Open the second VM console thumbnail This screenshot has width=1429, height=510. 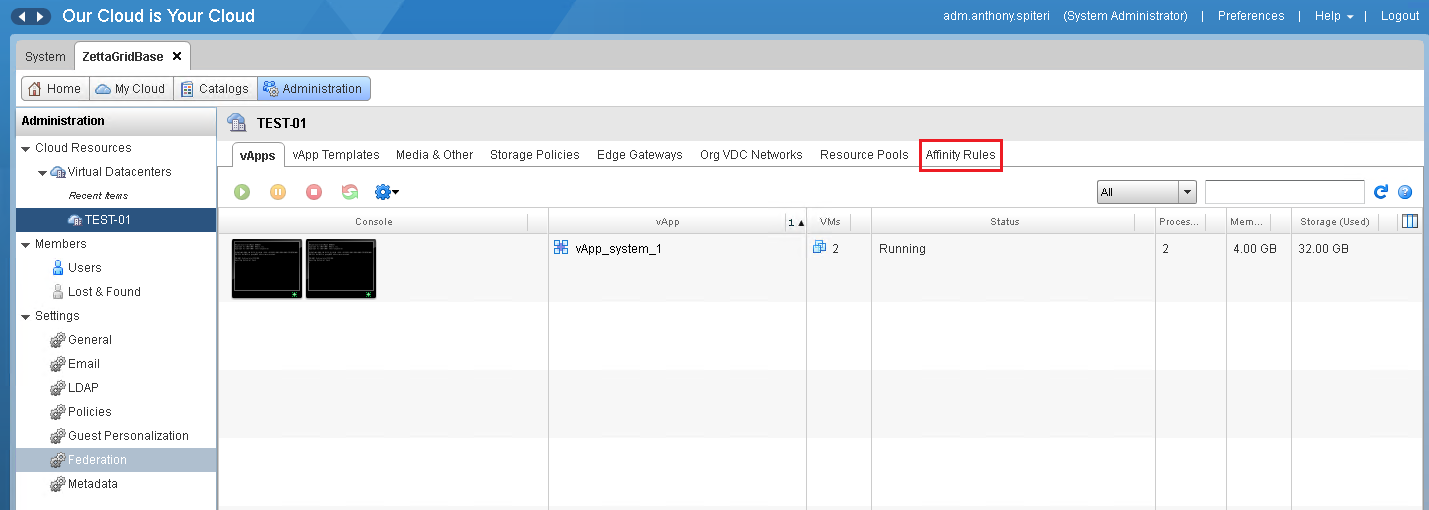coord(341,268)
